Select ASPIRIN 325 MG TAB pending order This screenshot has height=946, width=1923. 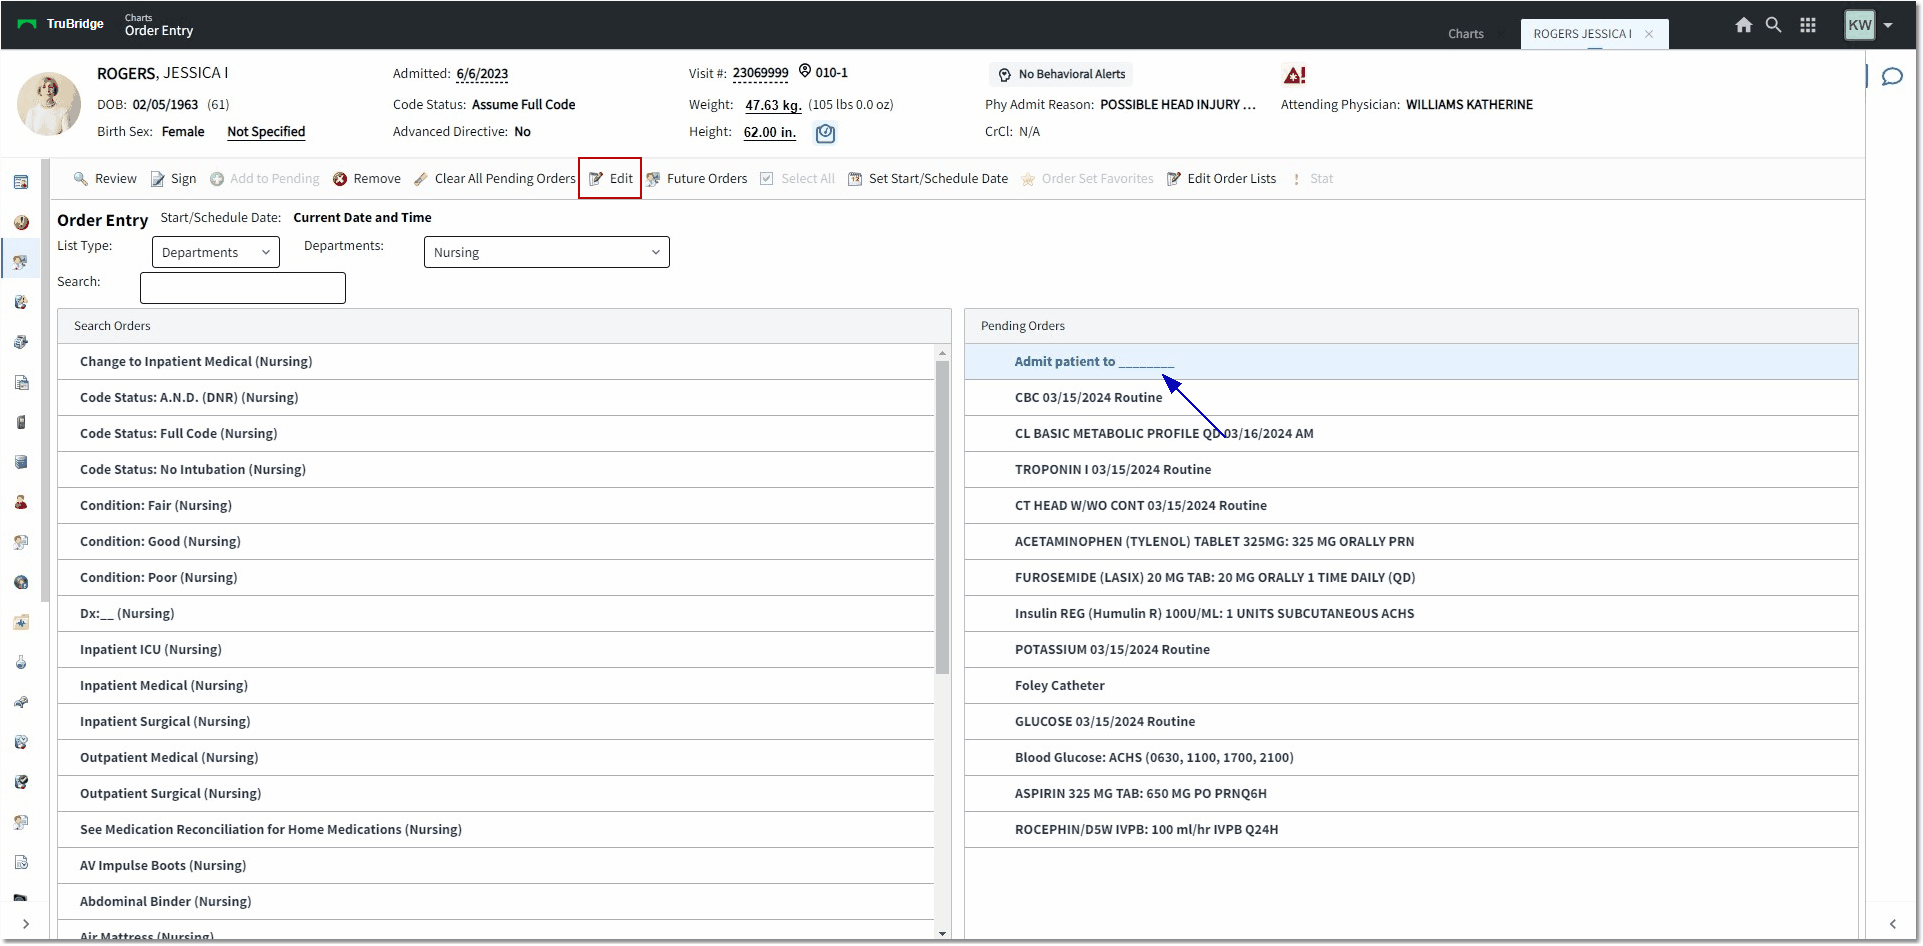tap(1411, 794)
